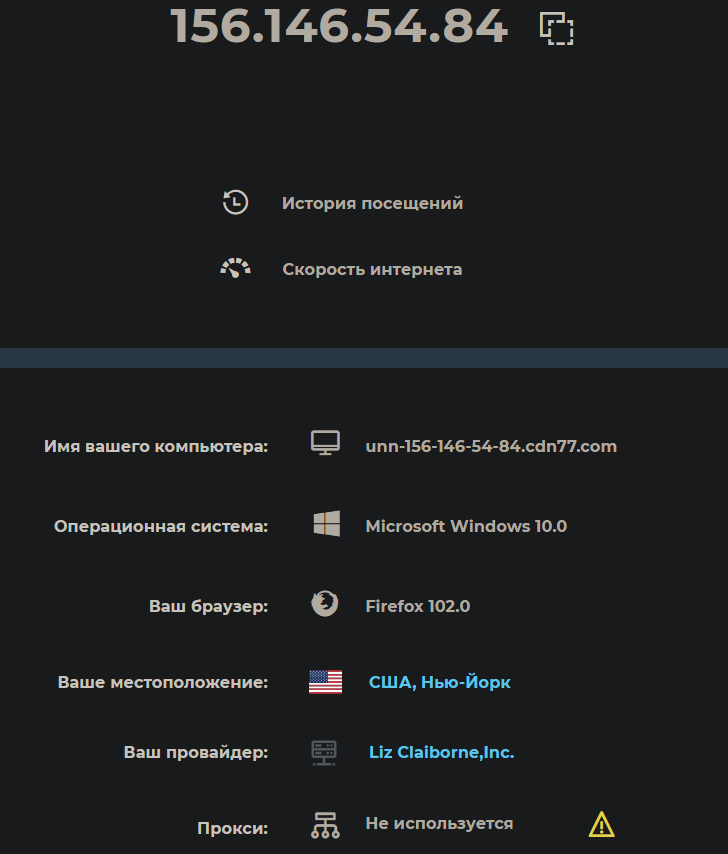Click the computer monitor icon
The width and height of the screenshot is (728, 854).
point(325,444)
